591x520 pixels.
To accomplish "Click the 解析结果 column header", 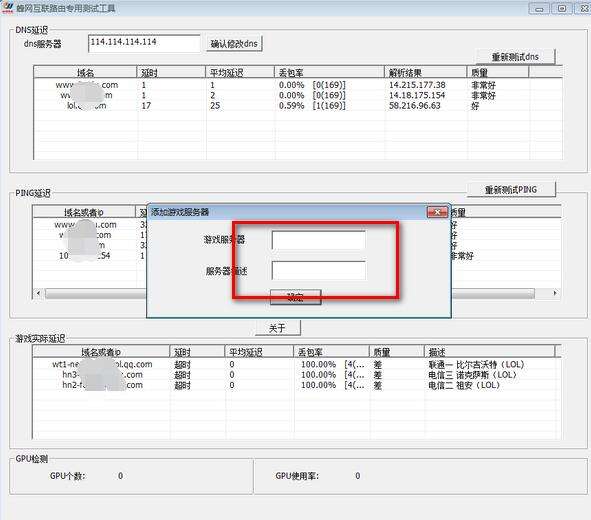I will [426, 72].
